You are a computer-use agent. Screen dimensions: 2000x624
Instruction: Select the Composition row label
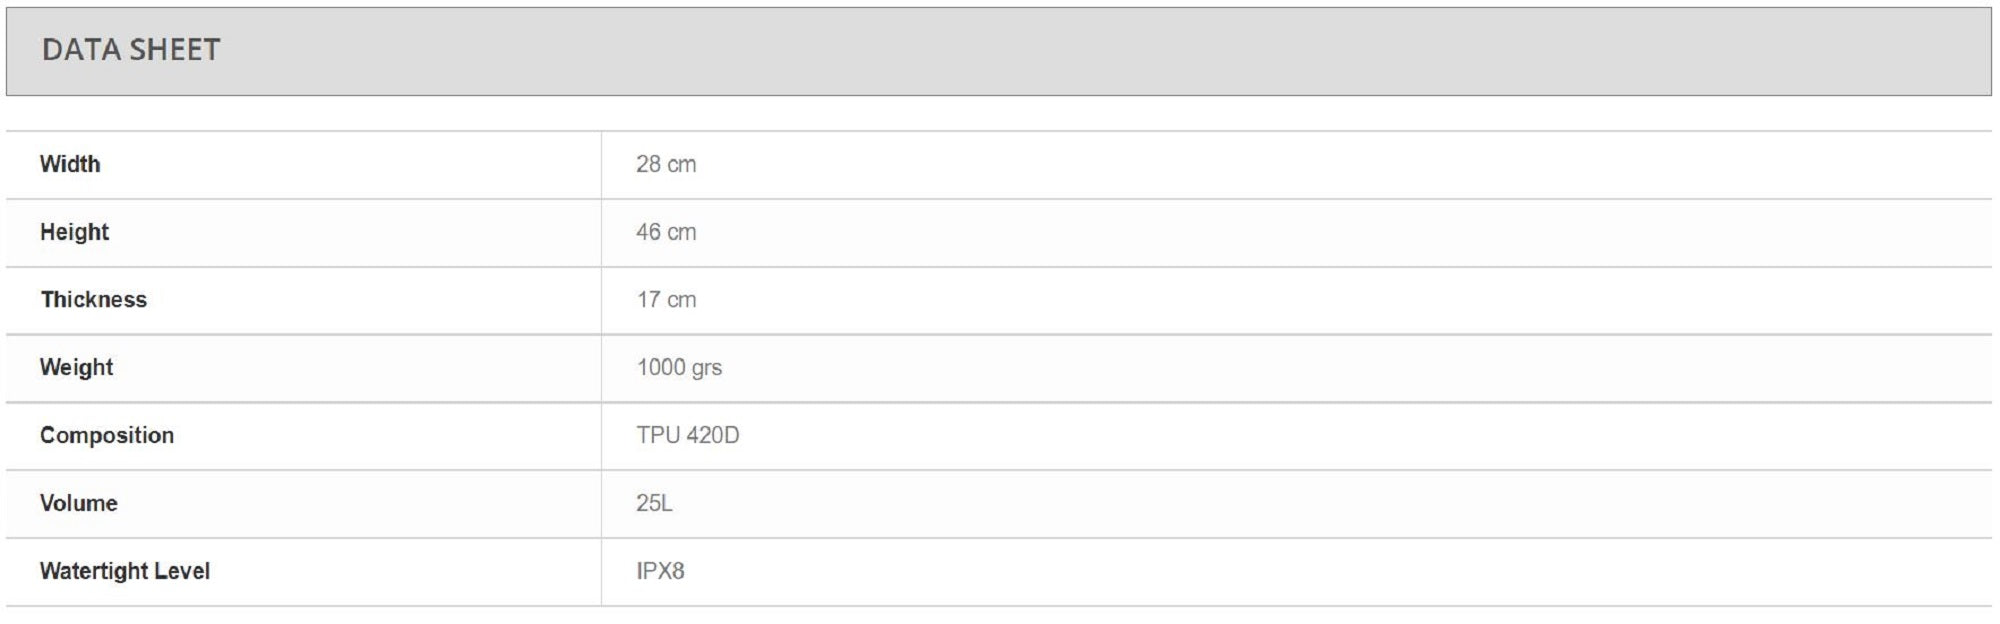coord(107,436)
